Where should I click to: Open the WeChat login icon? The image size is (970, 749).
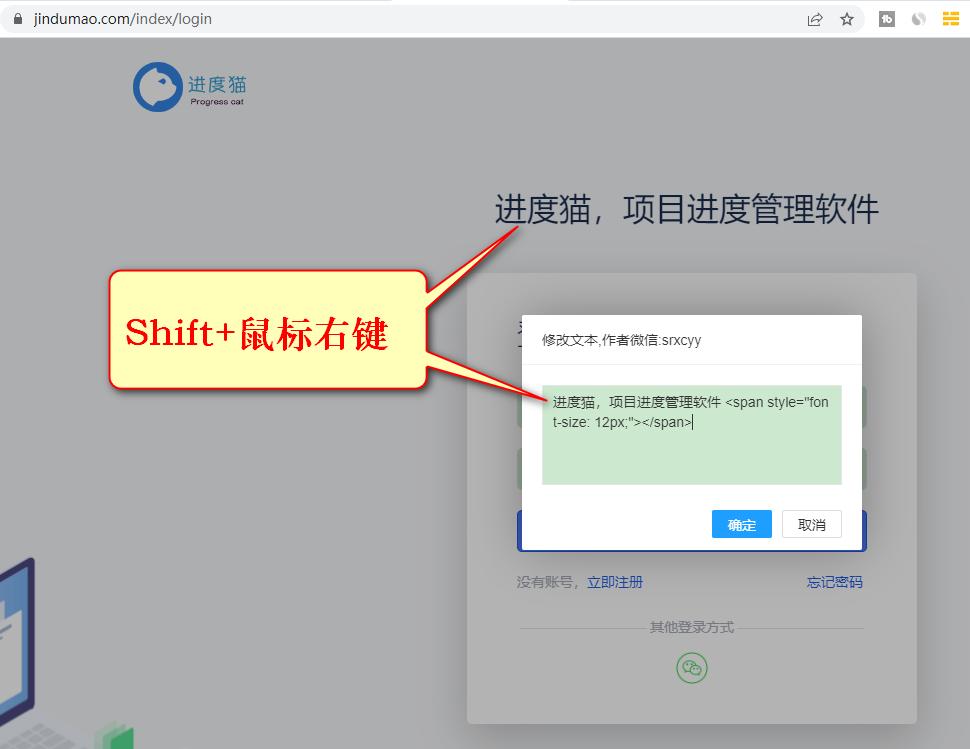[x=690, y=668]
